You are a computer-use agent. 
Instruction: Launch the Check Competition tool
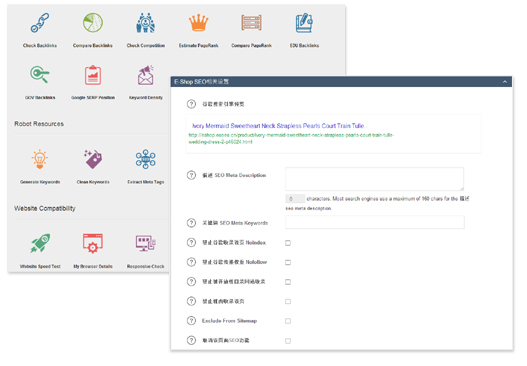(146, 23)
